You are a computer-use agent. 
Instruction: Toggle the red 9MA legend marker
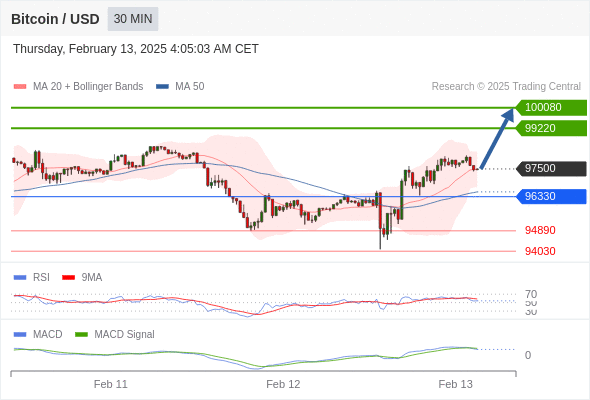point(68,278)
